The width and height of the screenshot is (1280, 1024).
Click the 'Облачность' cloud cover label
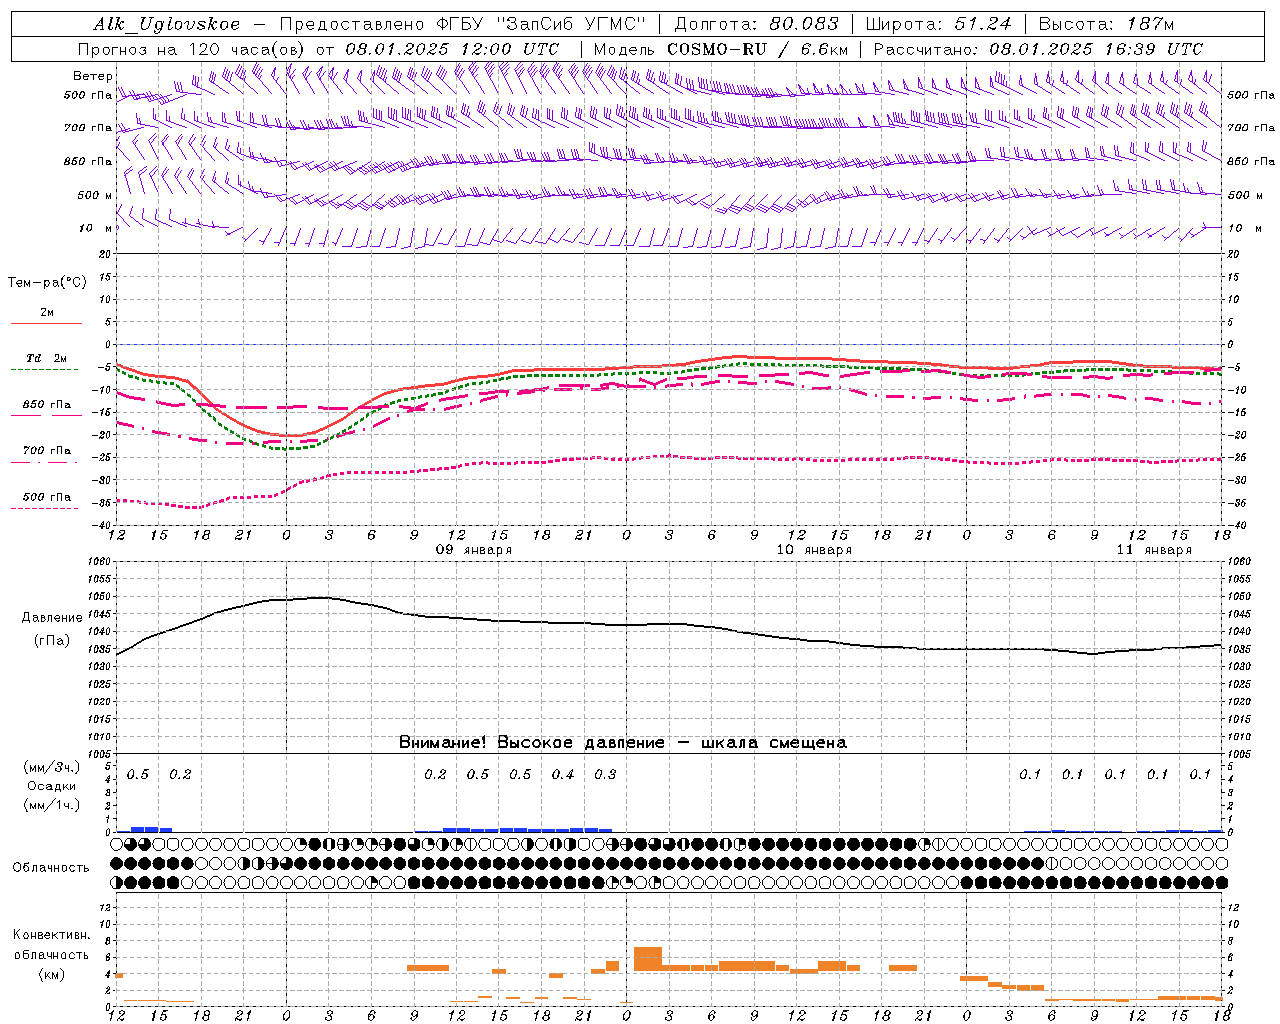[x=51, y=868]
